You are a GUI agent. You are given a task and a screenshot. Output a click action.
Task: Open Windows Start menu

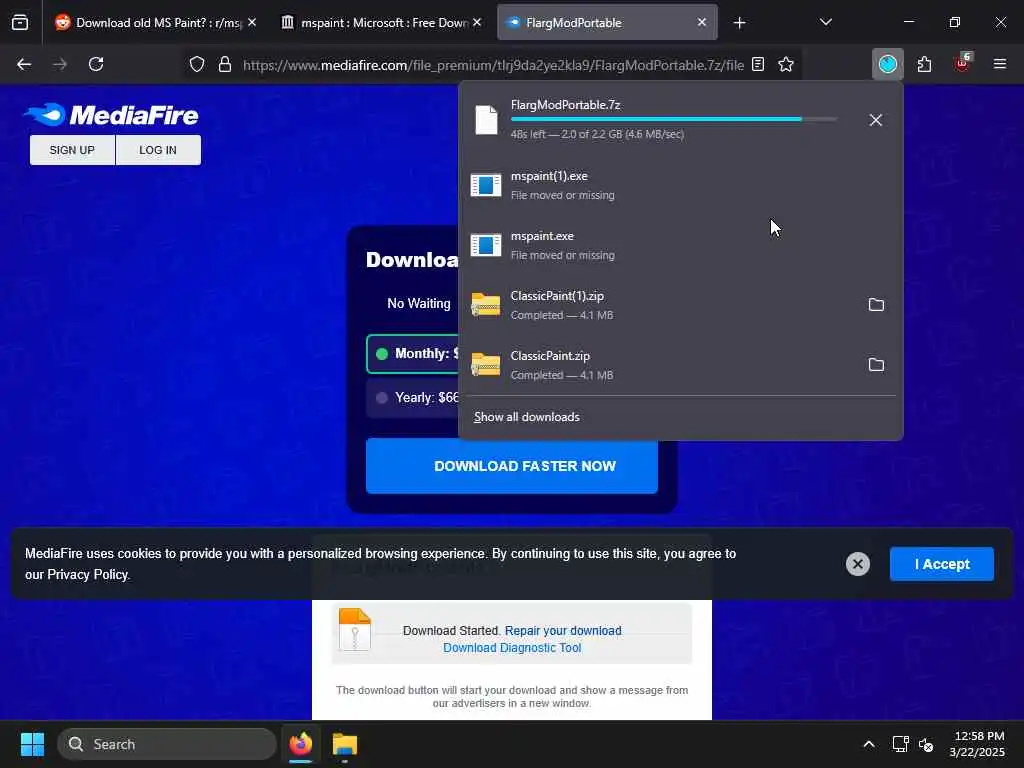click(x=32, y=744)
